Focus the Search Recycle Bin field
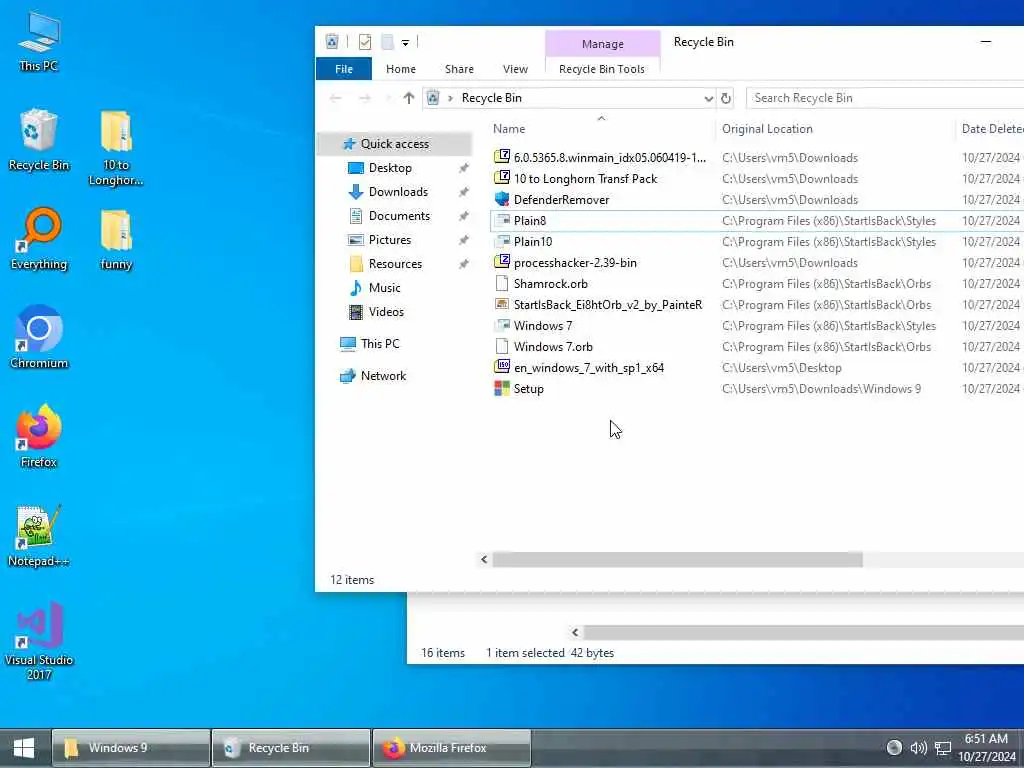This screenshot has height=768, width=1024. (885, 98)
